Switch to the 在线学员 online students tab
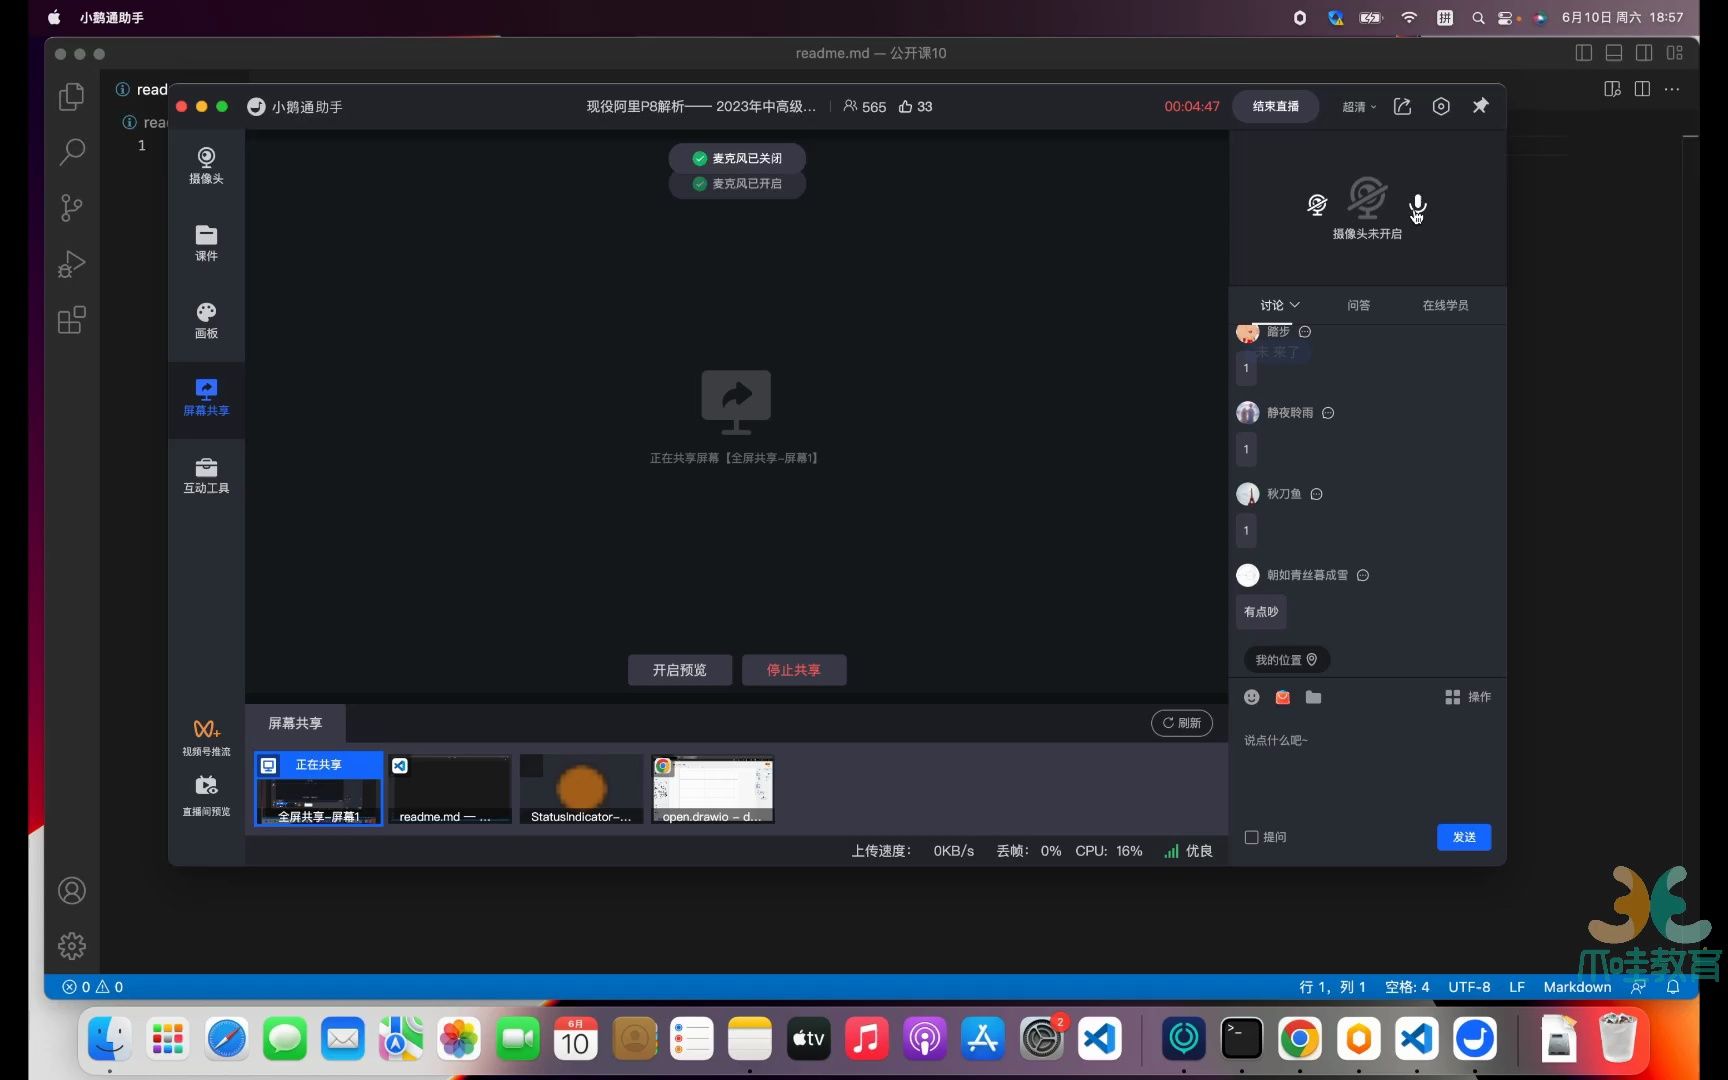 1445,305
